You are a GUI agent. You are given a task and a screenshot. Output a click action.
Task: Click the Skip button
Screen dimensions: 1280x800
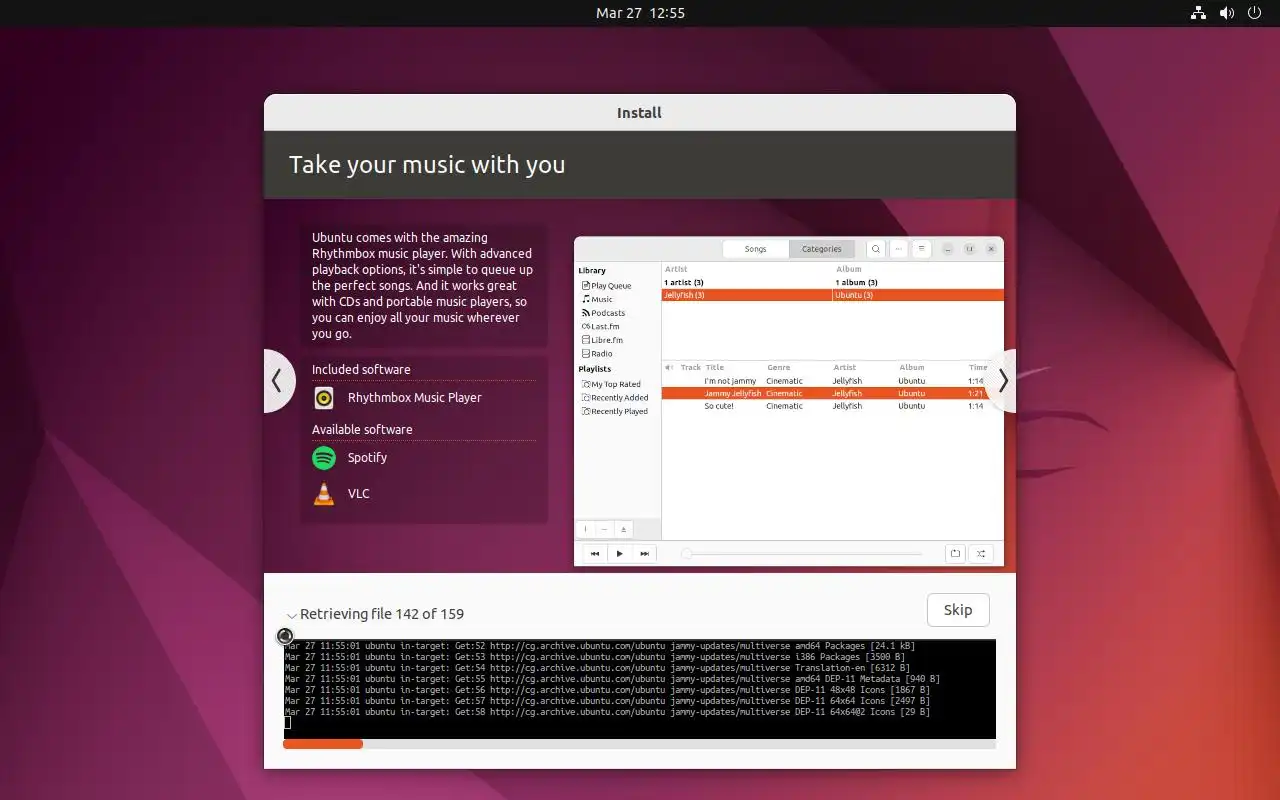[x=958, y=610]
